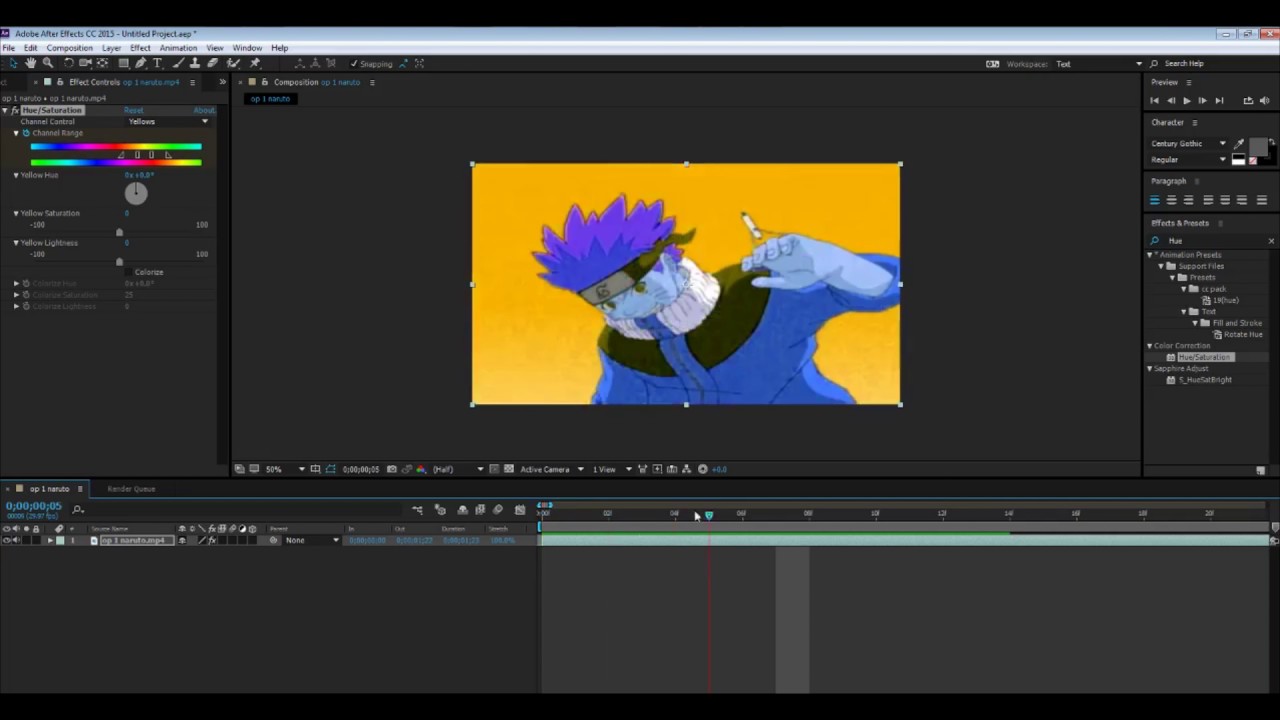The width and height of the screenshot is (1280, 720).
Task: Click Reset on Hue/Saturation effect
Action: coord(133,110)
